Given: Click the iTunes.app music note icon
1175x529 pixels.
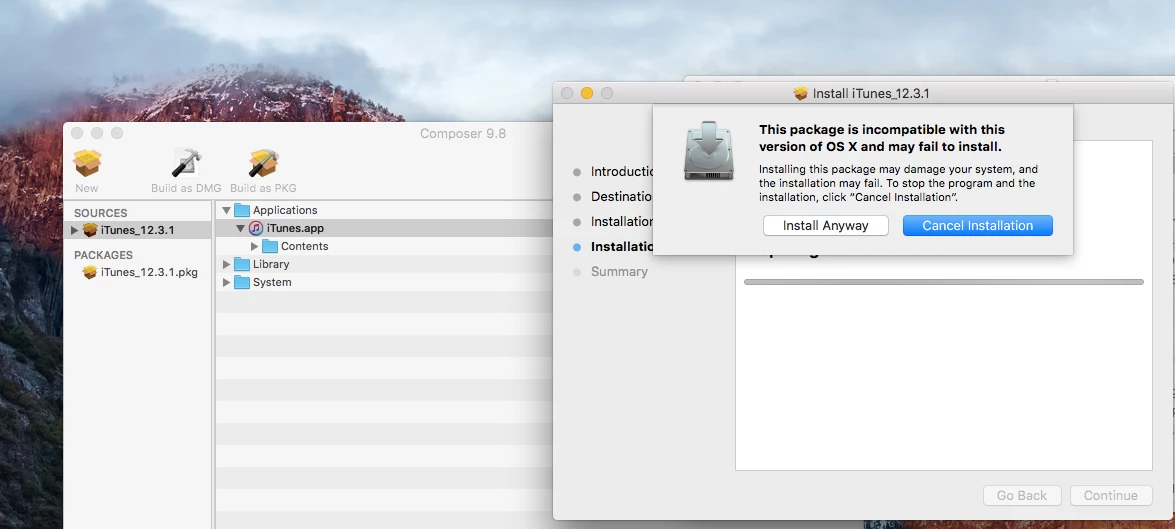Looking at the screenshot, I should tap(256, 229).
